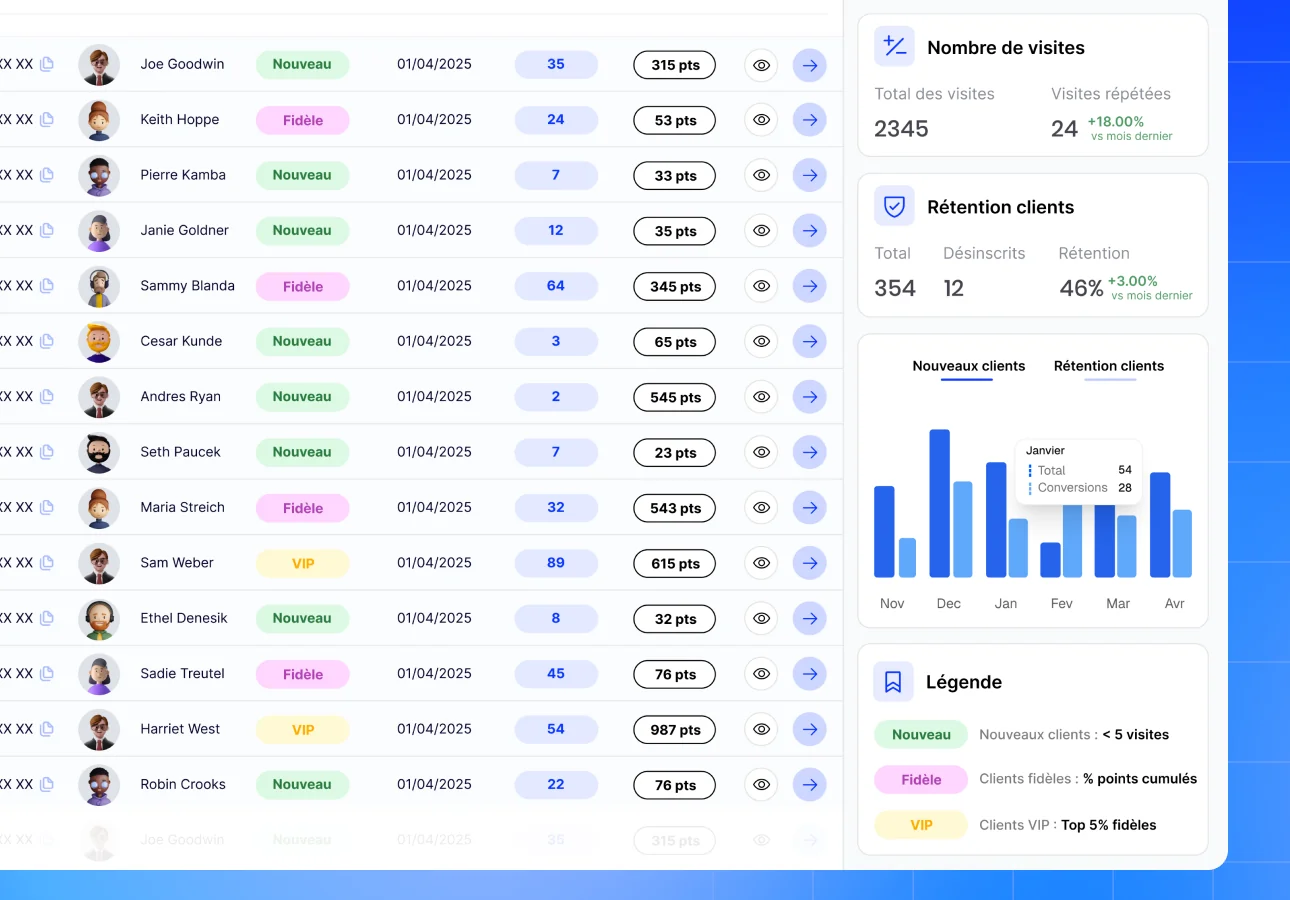The width and height of the screenshot is (1290, 900).
Task: Click the 315 pts badge for Joe Goodwin
Action: pos(675,65)
